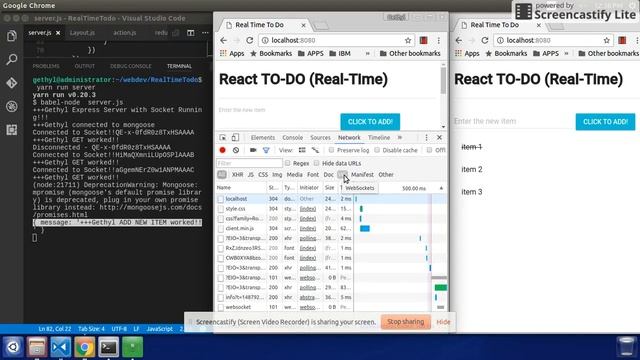The image size is (640, 360).
Task: Activate DevTools inspect element picker
Action: point(223,138)
